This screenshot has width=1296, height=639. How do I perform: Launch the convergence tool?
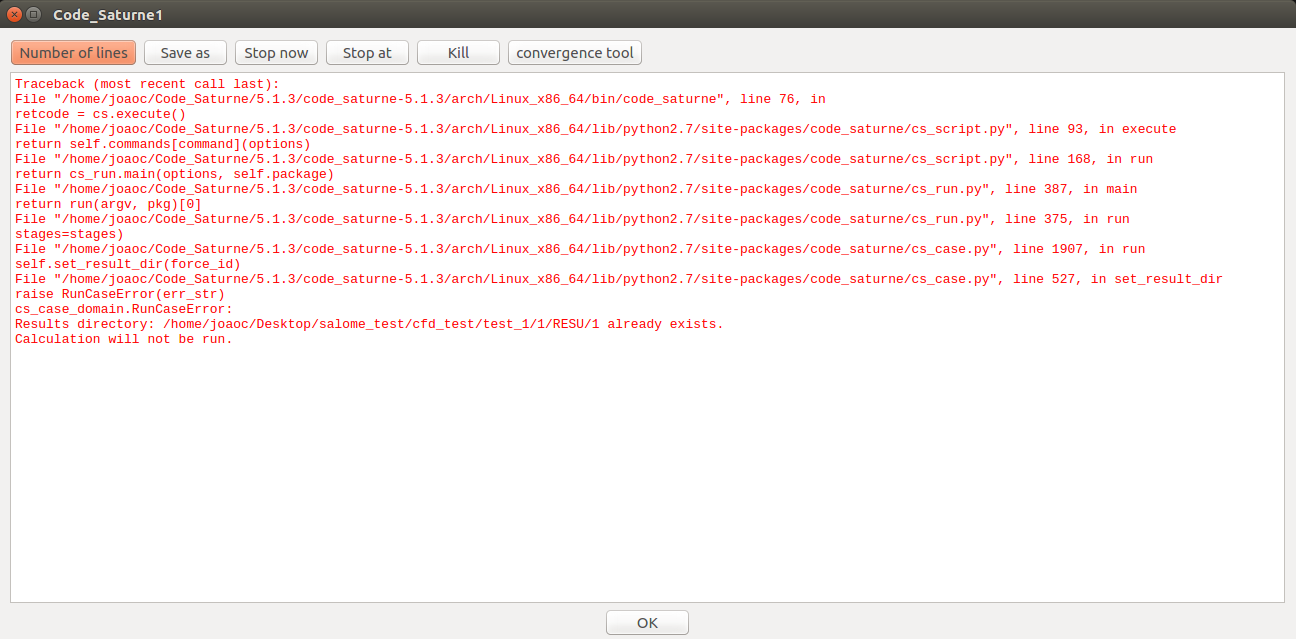tap(575, 53)
